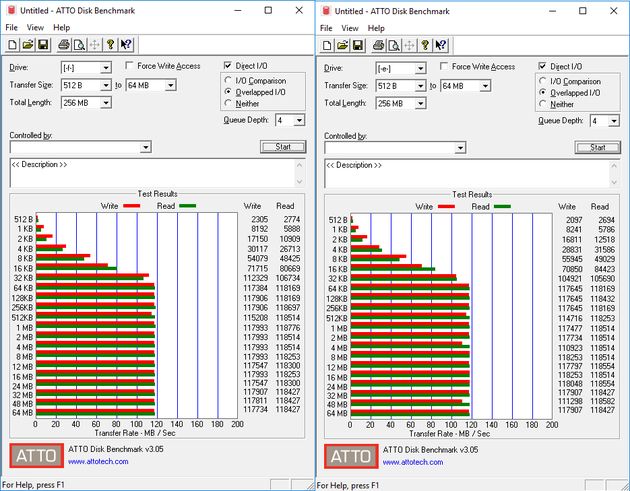Click the move crosshair icon in right toolbar

409,45
